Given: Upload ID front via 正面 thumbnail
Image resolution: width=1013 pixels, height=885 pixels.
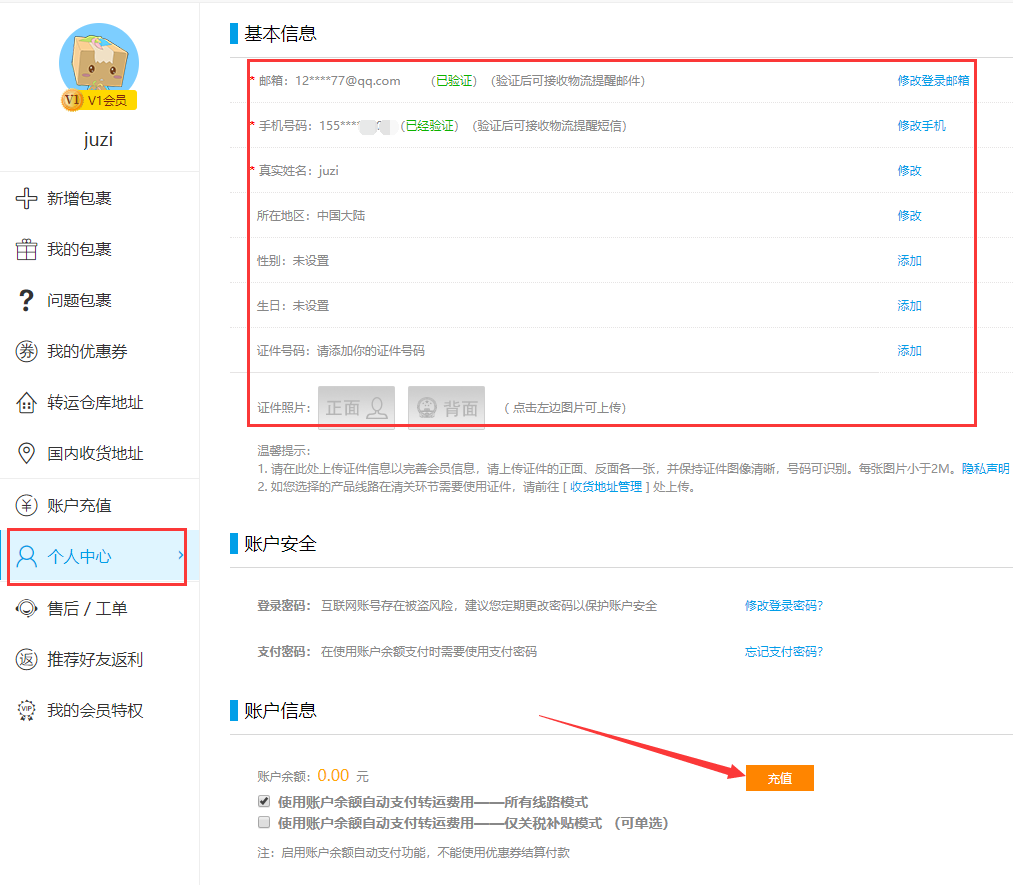Looking at the screenshot, I should pos(357,408).
